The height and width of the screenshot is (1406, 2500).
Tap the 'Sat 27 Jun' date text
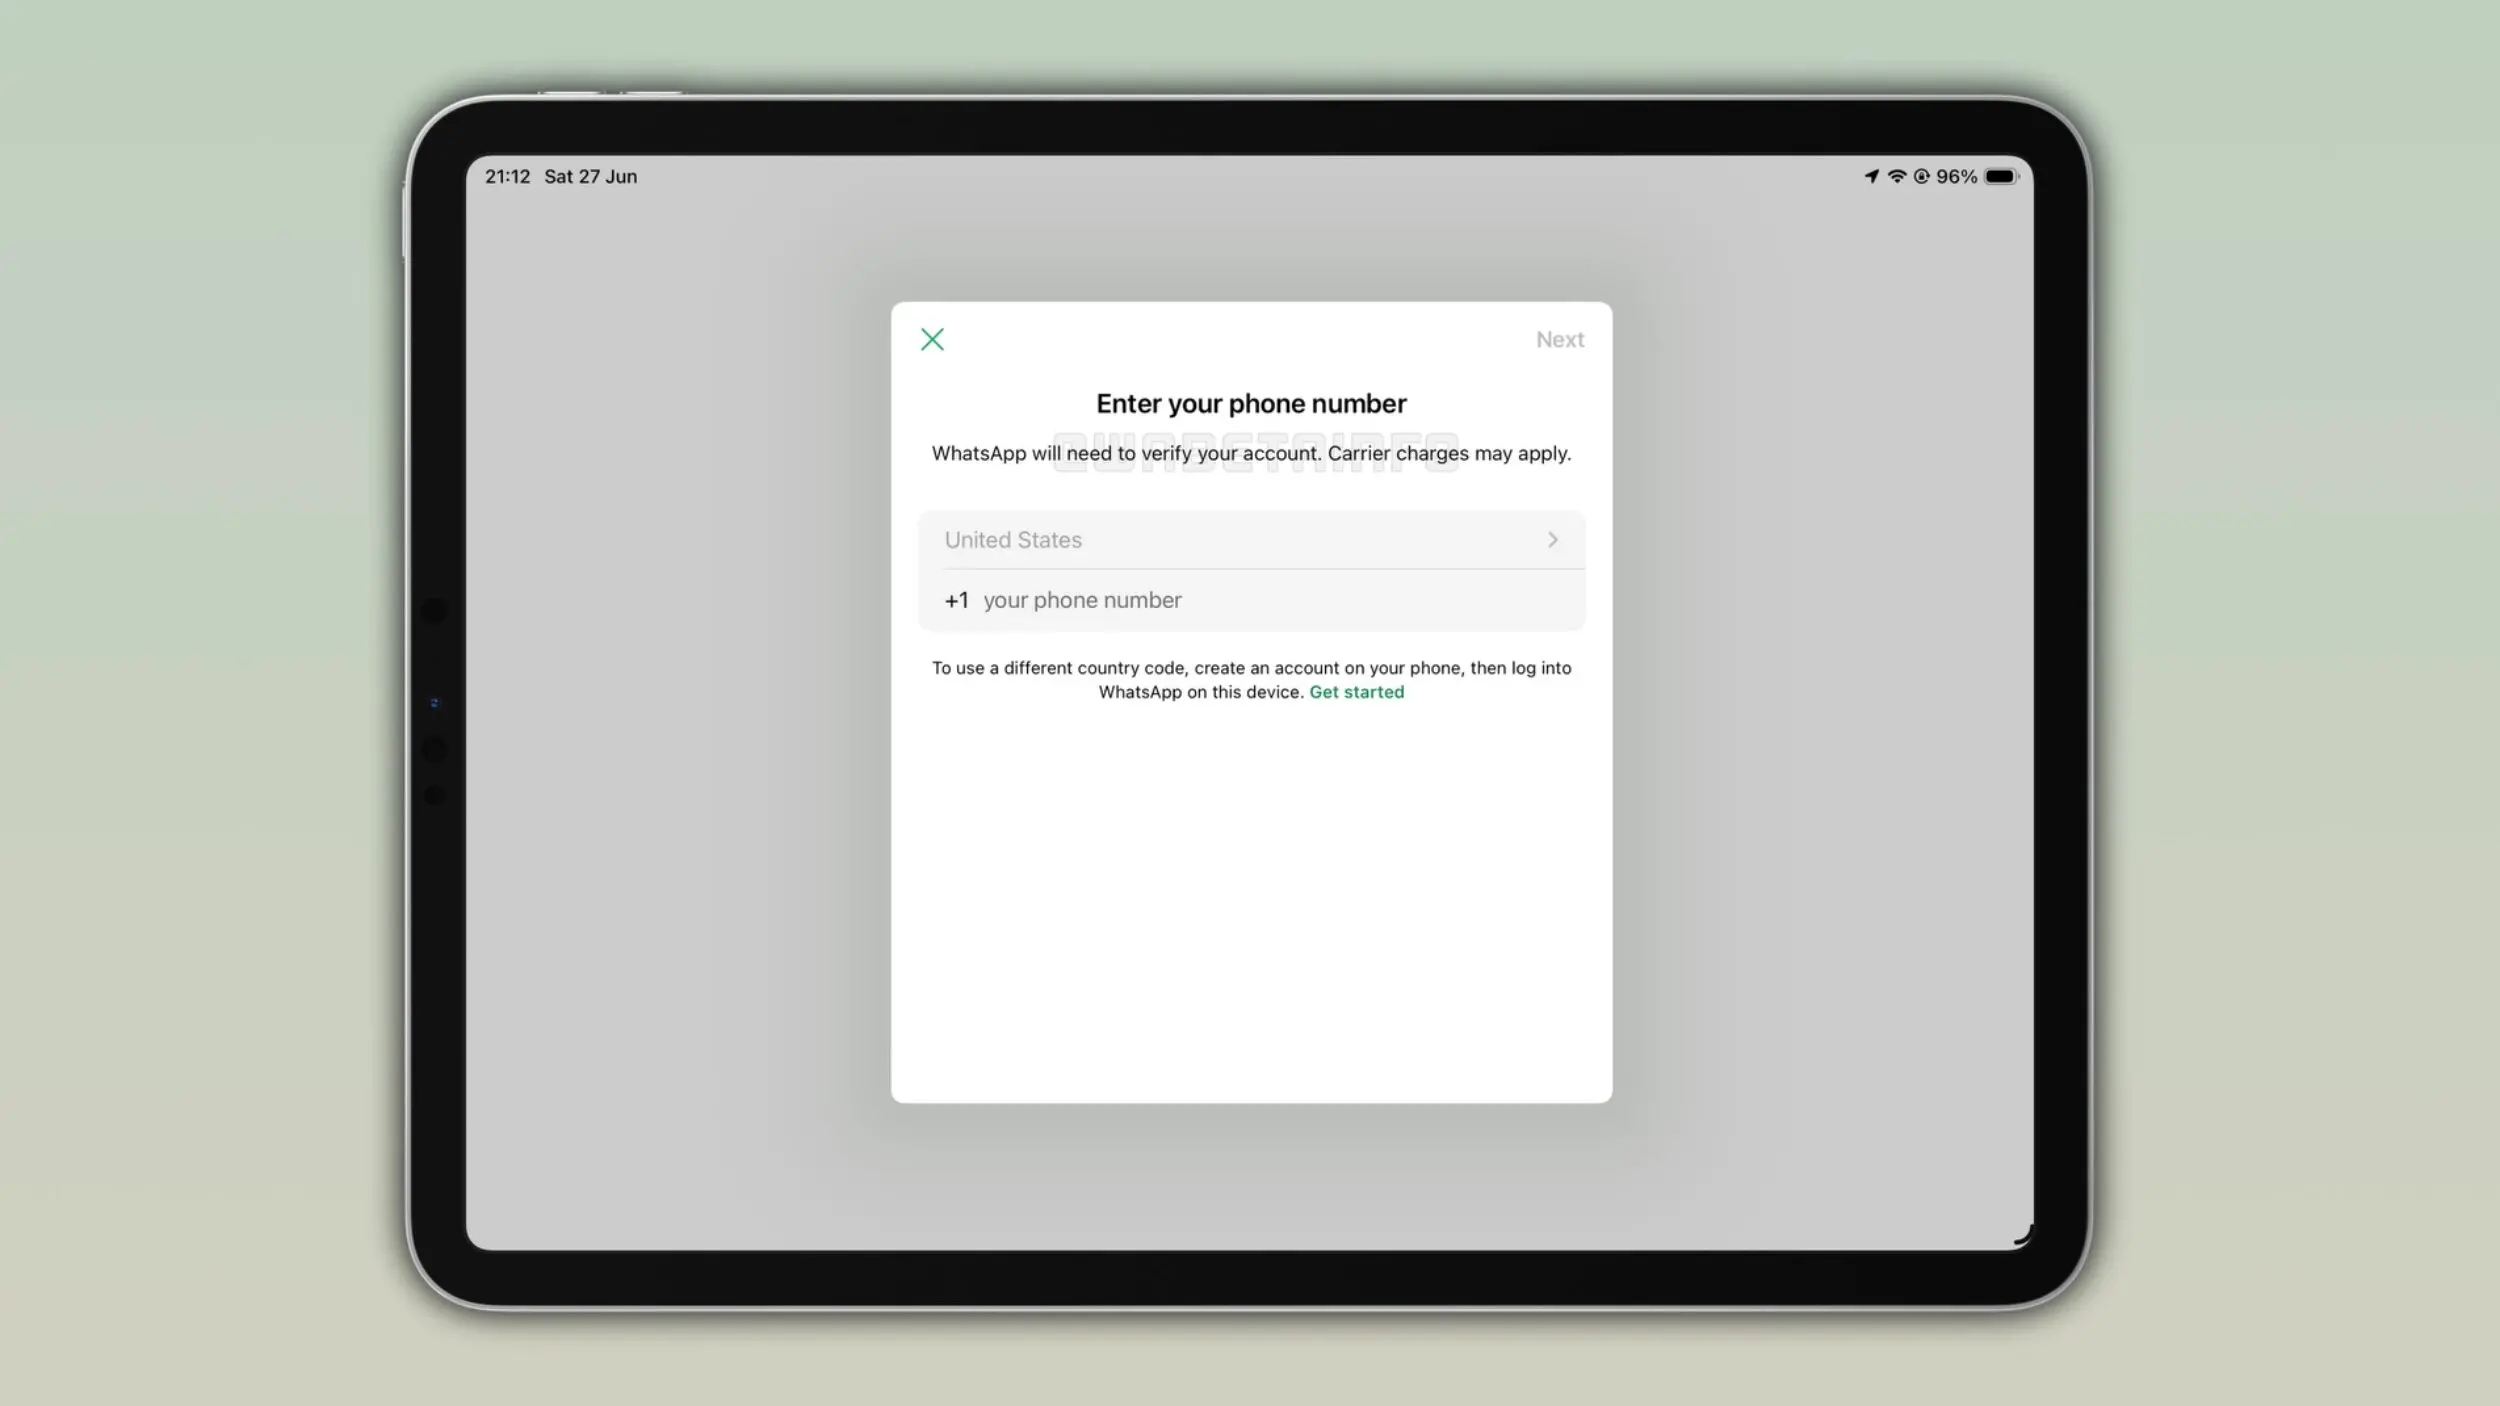click(x=590, y=176)
